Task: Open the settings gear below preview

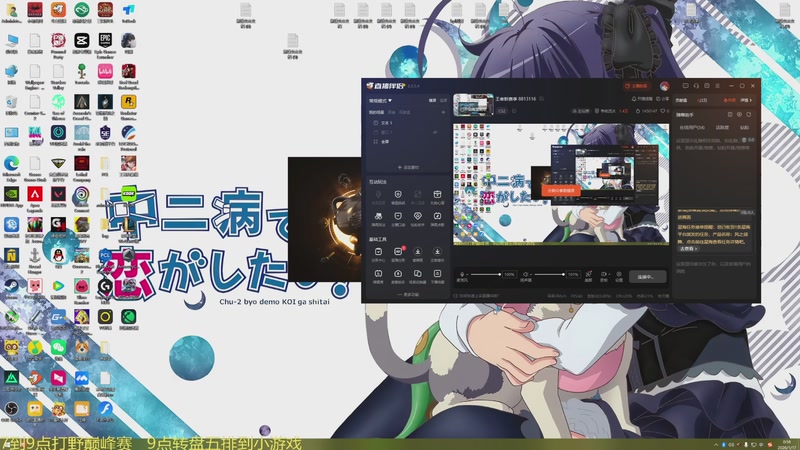Action: [619, 274]
